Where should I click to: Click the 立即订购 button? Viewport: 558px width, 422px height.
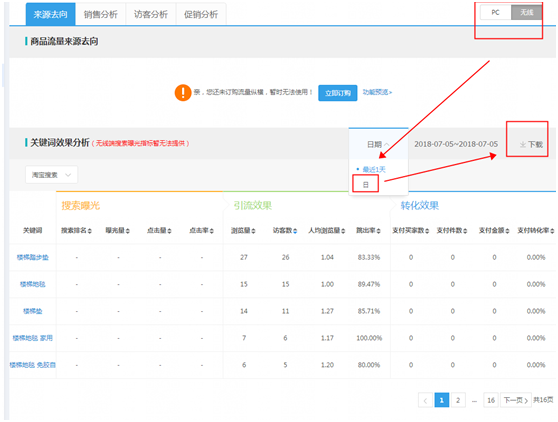(338, 93)
